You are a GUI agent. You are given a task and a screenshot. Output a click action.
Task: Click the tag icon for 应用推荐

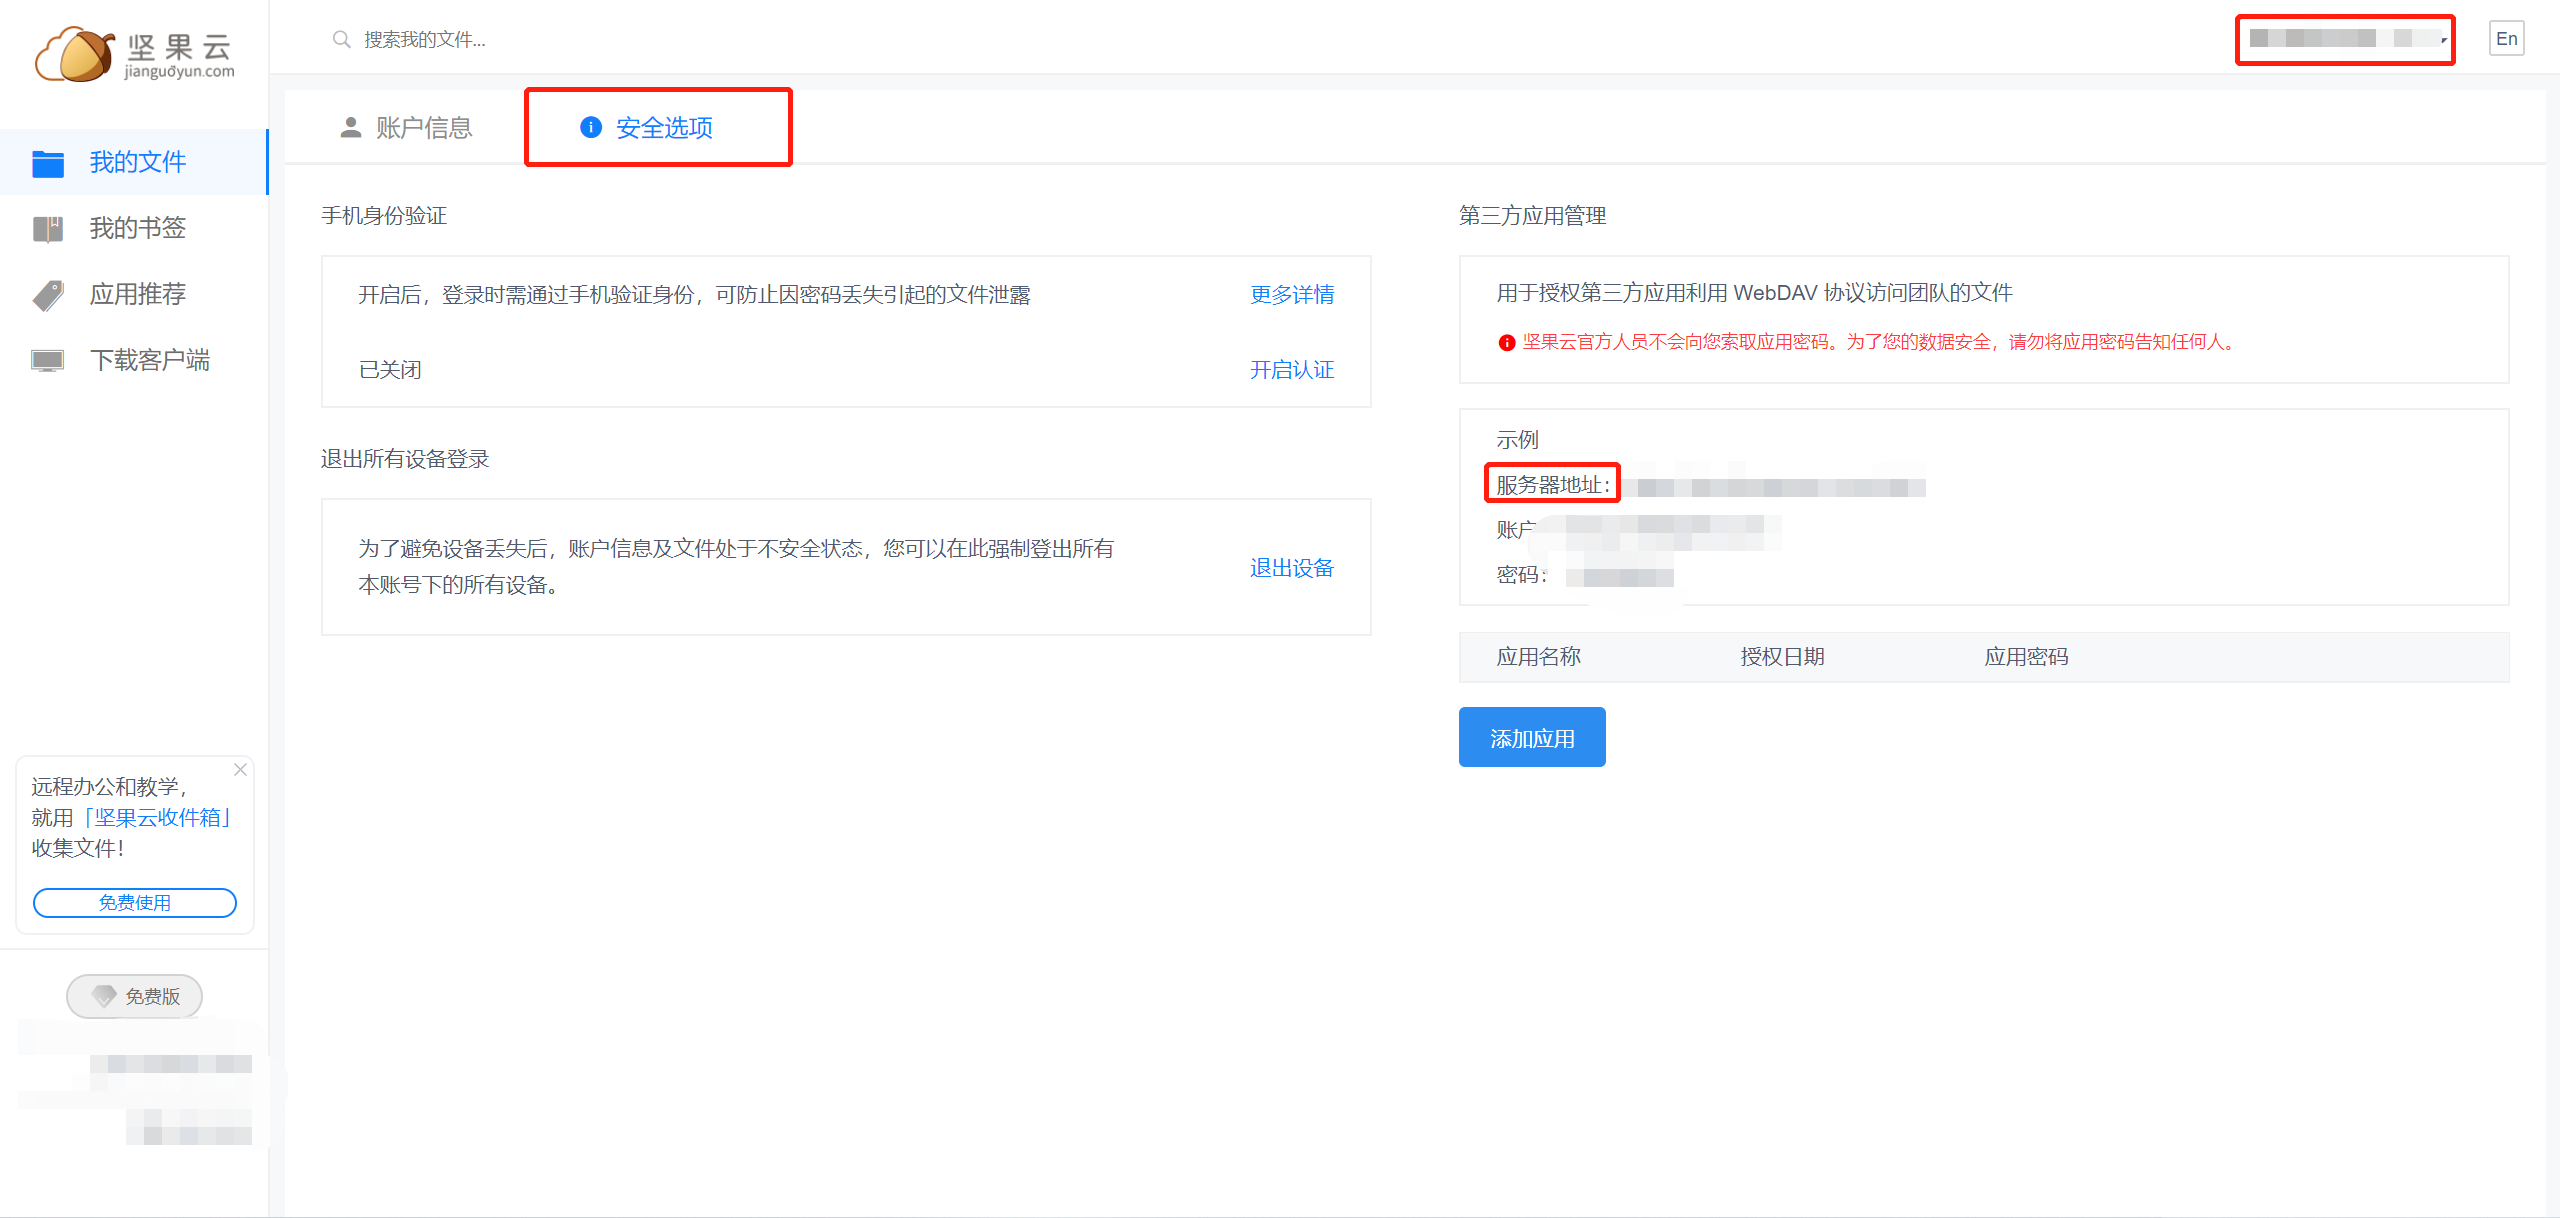click(47, 295)
